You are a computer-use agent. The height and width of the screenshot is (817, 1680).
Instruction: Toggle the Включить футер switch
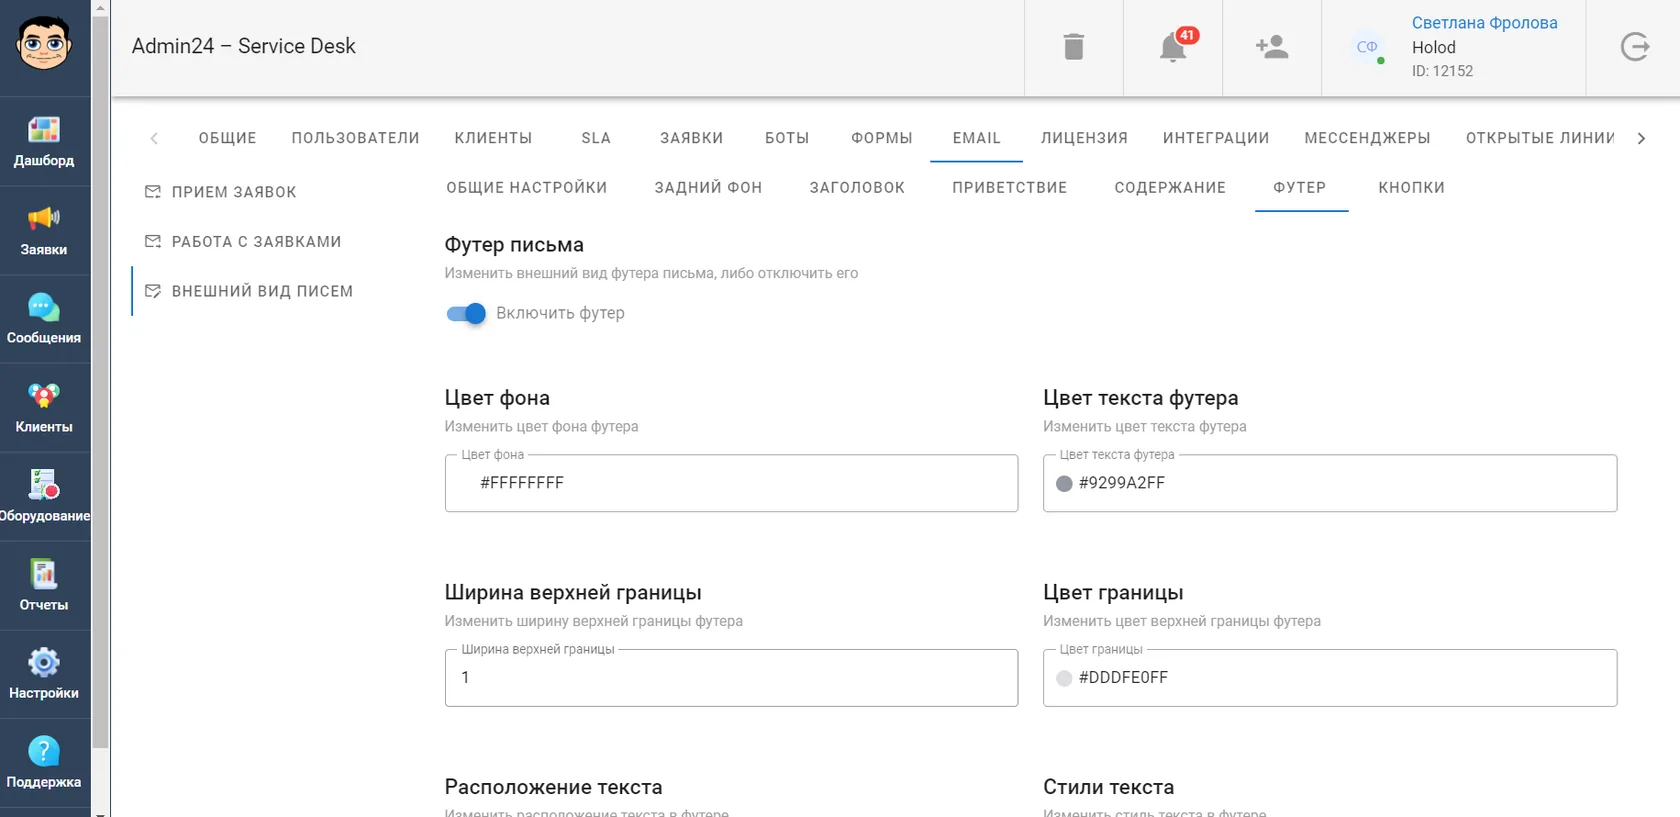(466, 314)
